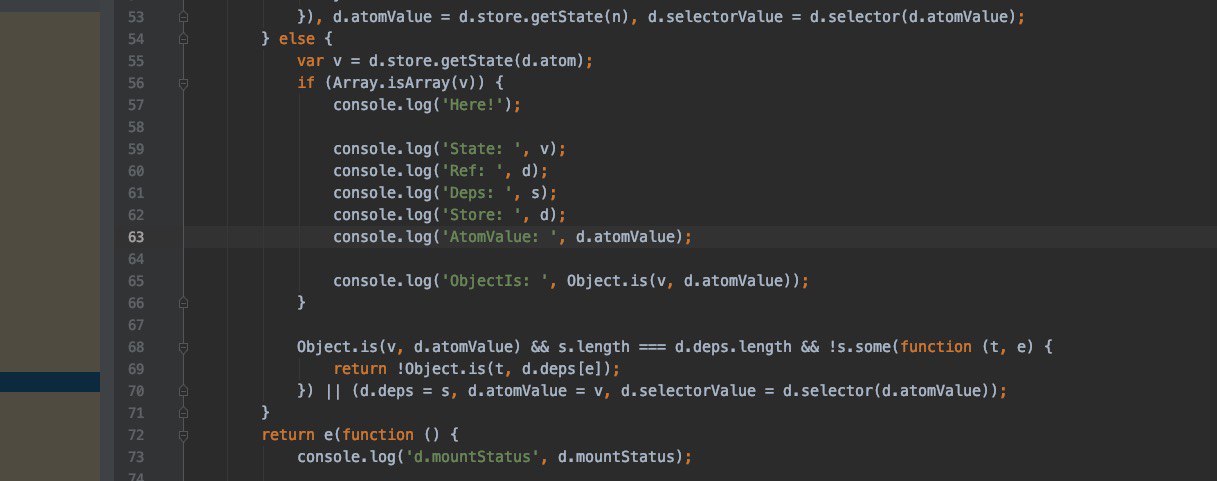Collapse the if Array.isArray fold at line 56

(183, 84)
